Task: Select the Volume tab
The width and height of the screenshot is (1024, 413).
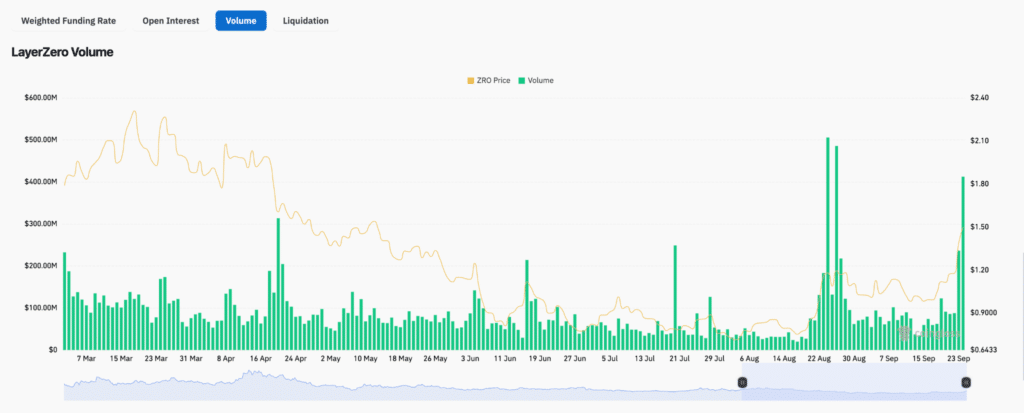Action: click(241, 21)
